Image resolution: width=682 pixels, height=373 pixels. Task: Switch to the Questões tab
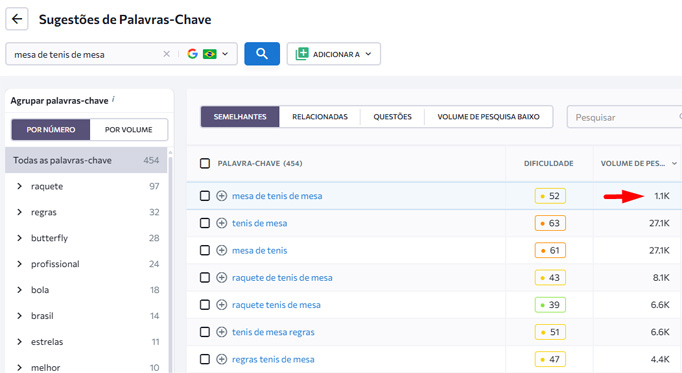392,117
